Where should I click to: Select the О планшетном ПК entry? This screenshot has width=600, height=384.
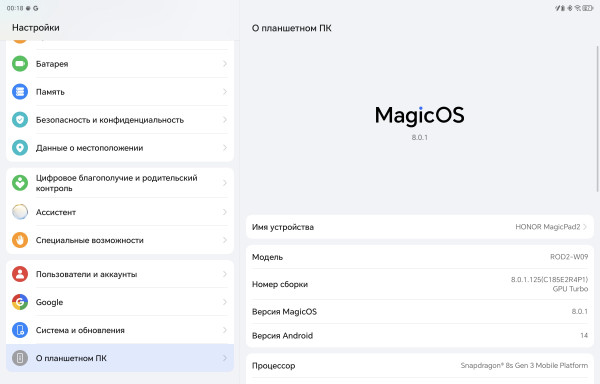pyautogui.click(x=120, y=358)
